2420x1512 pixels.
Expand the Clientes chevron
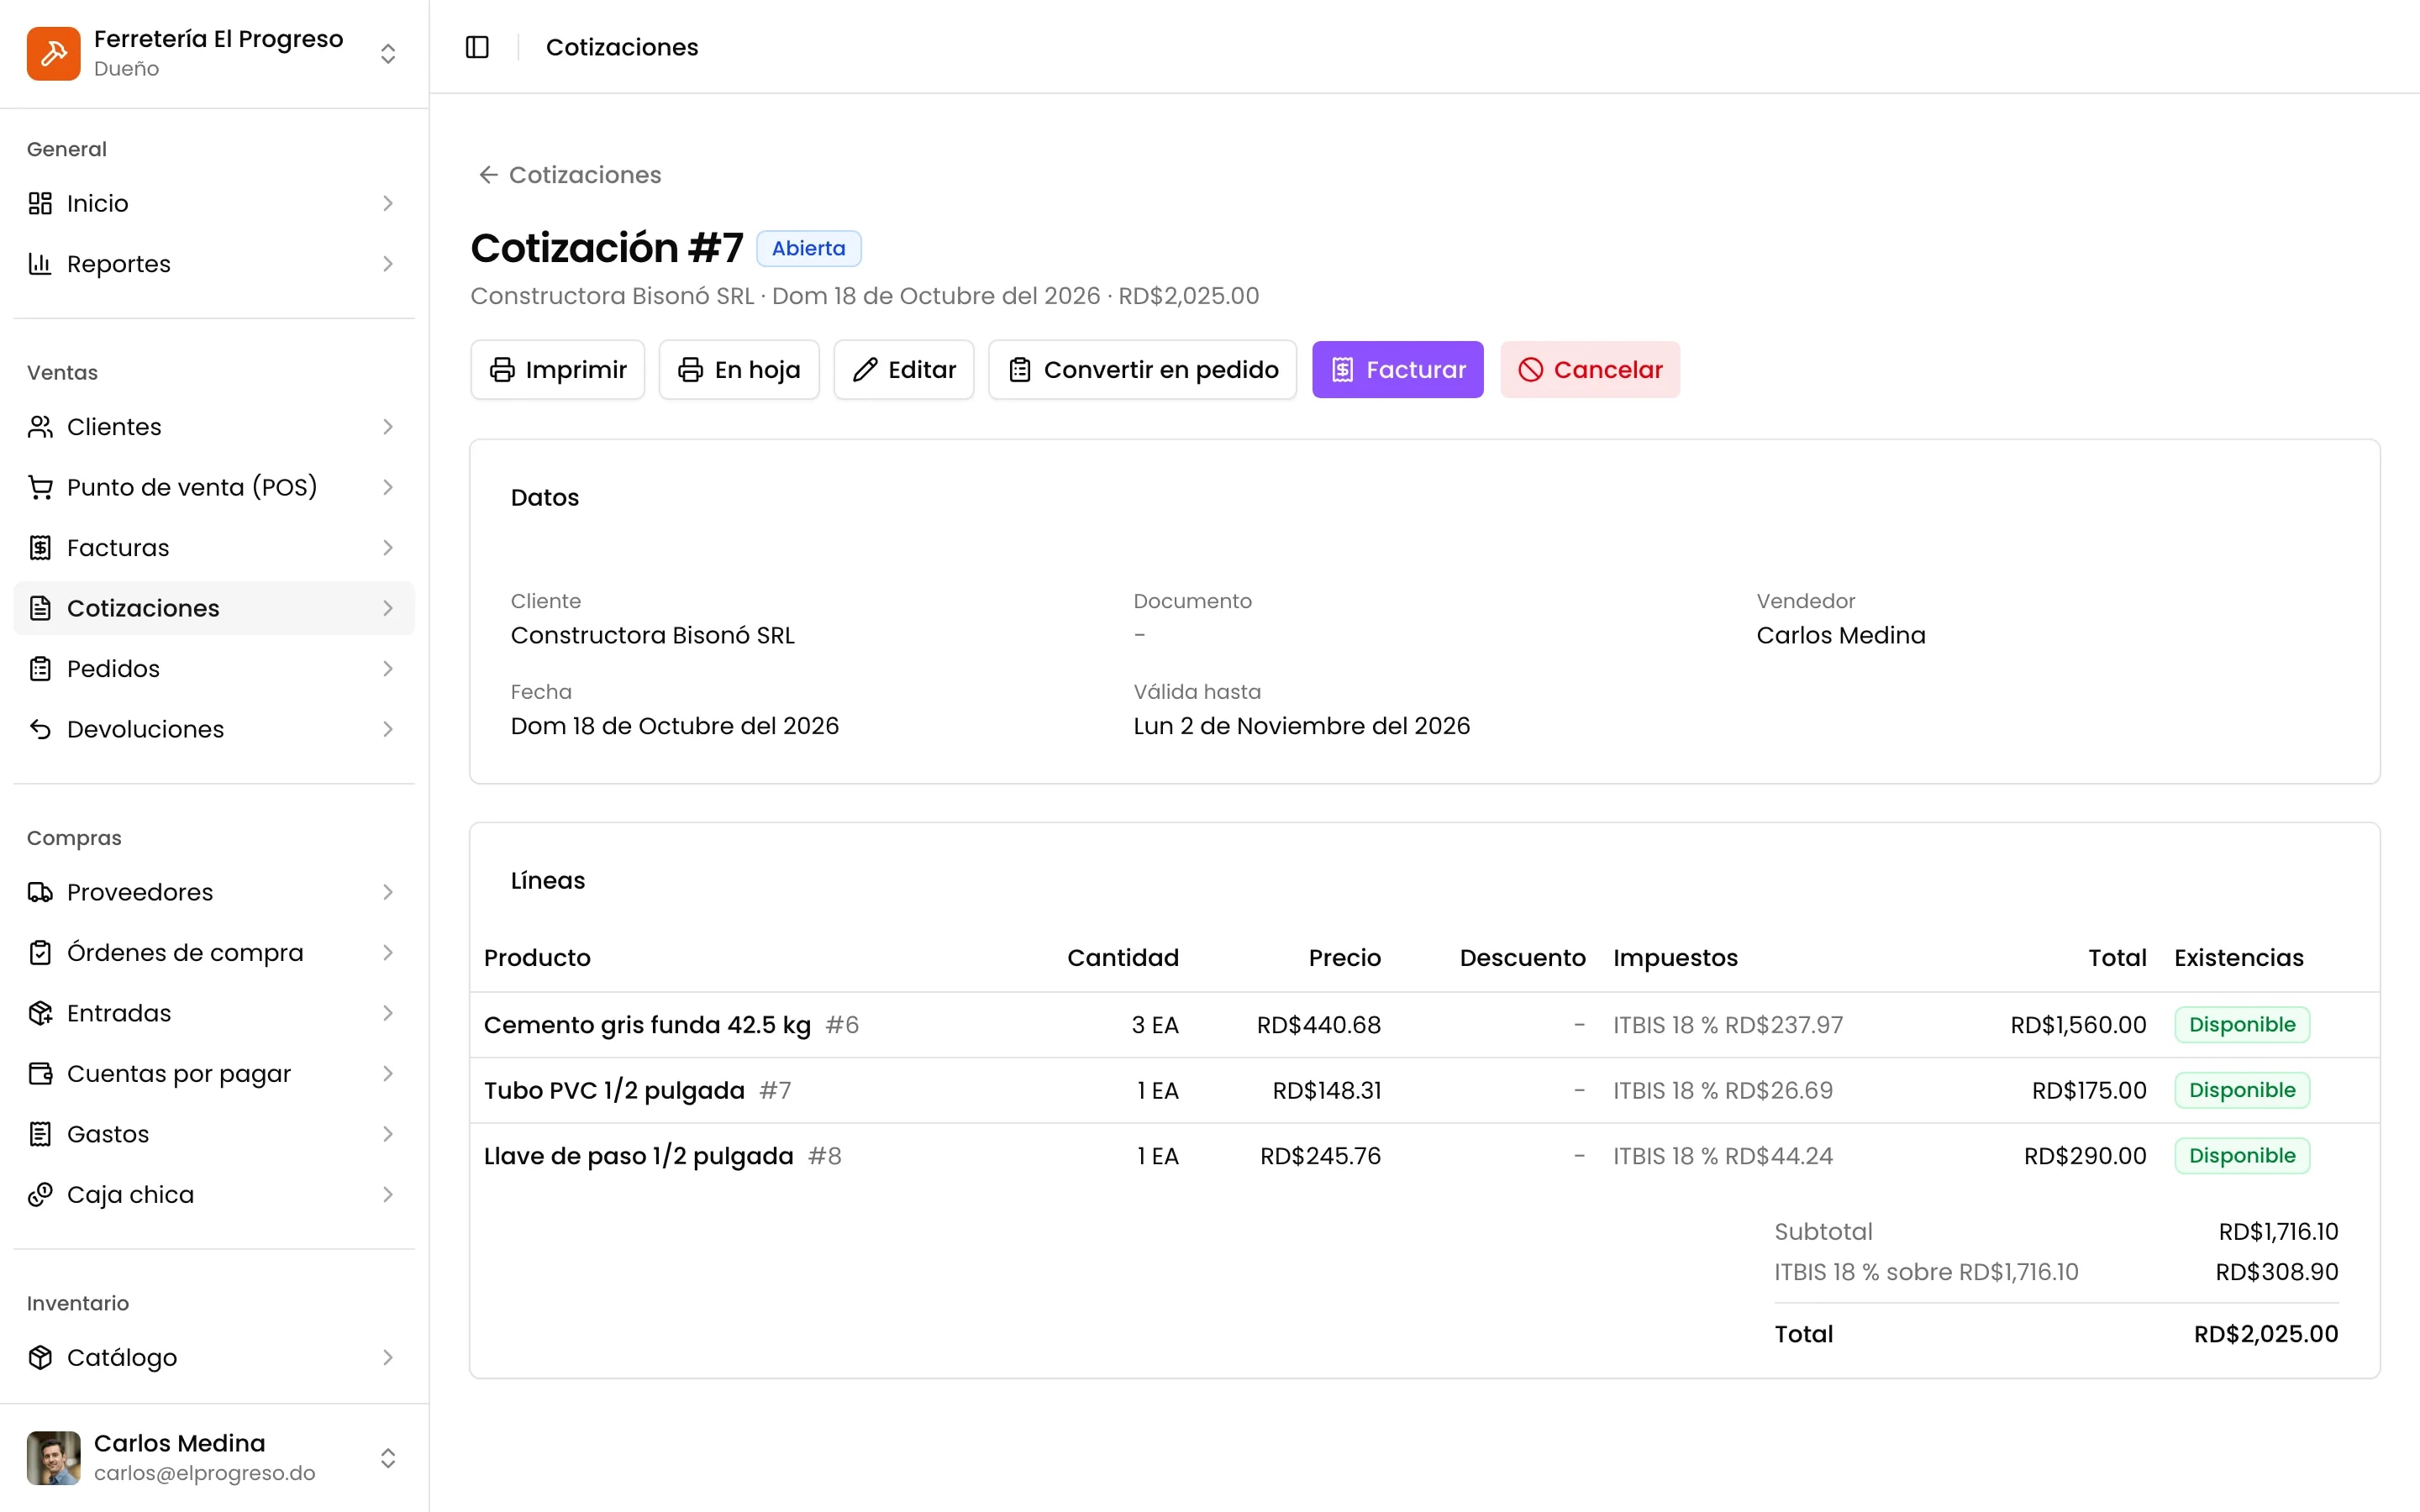pyautogui.click(x=388, y=427)
